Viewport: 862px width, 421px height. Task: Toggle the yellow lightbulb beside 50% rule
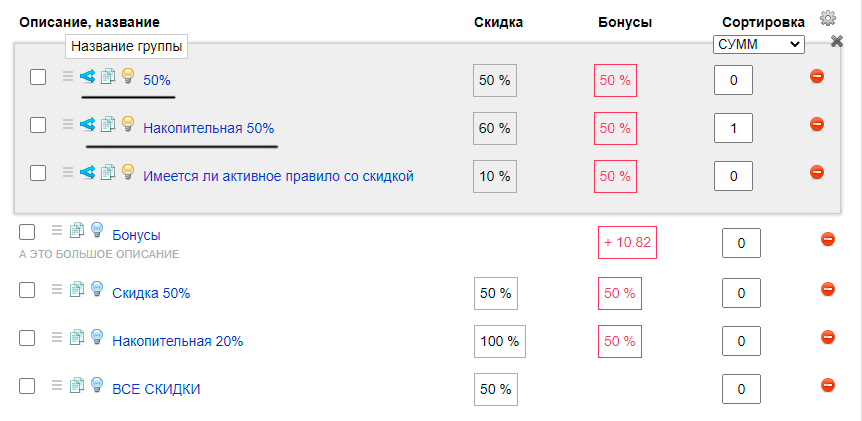(128, 75)
